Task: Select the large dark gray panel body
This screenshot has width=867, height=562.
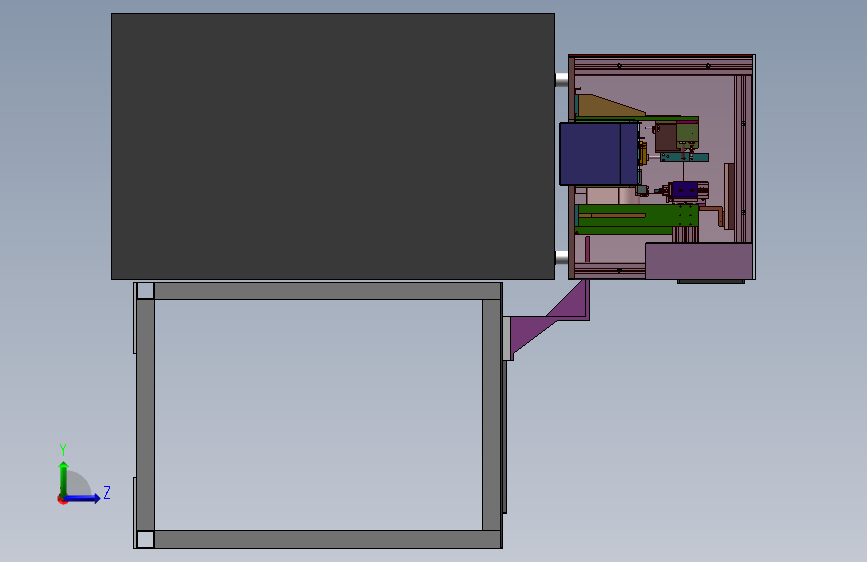Action: coord(333,147)
